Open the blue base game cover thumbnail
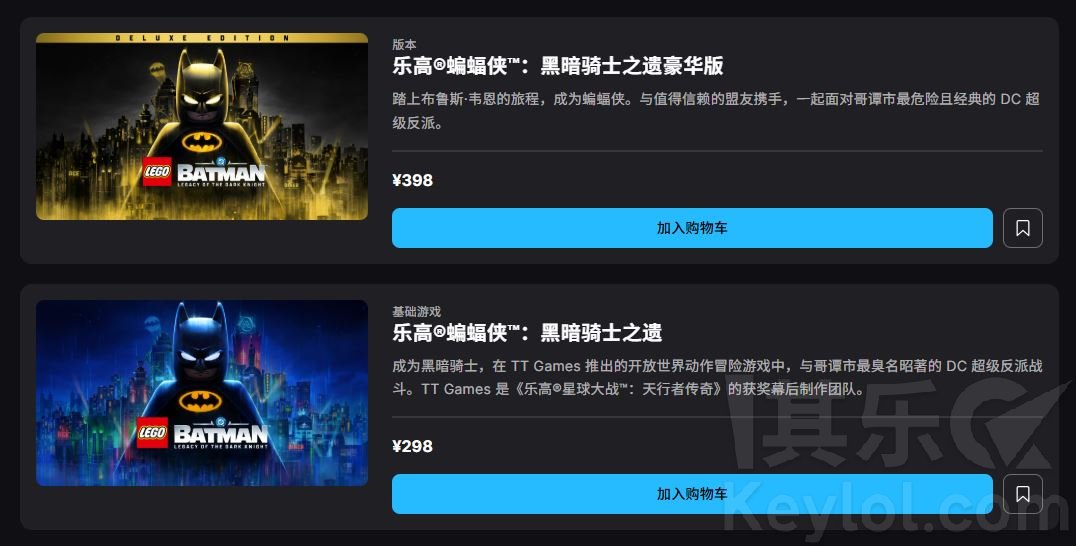The height and width of the screenshot is (546, 1076). 202,392
